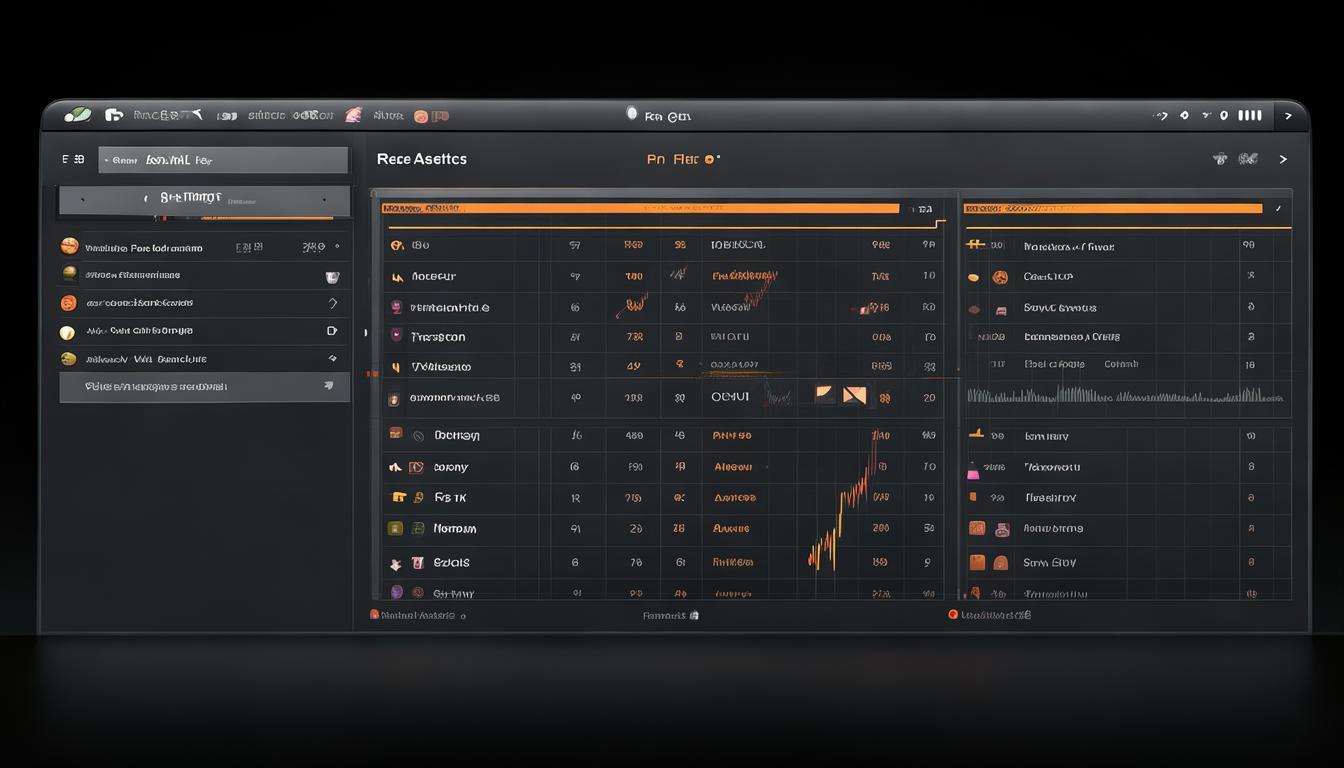
Task: Select the highlighted bottom entry in the sidebar list
Action: [205, 387]
